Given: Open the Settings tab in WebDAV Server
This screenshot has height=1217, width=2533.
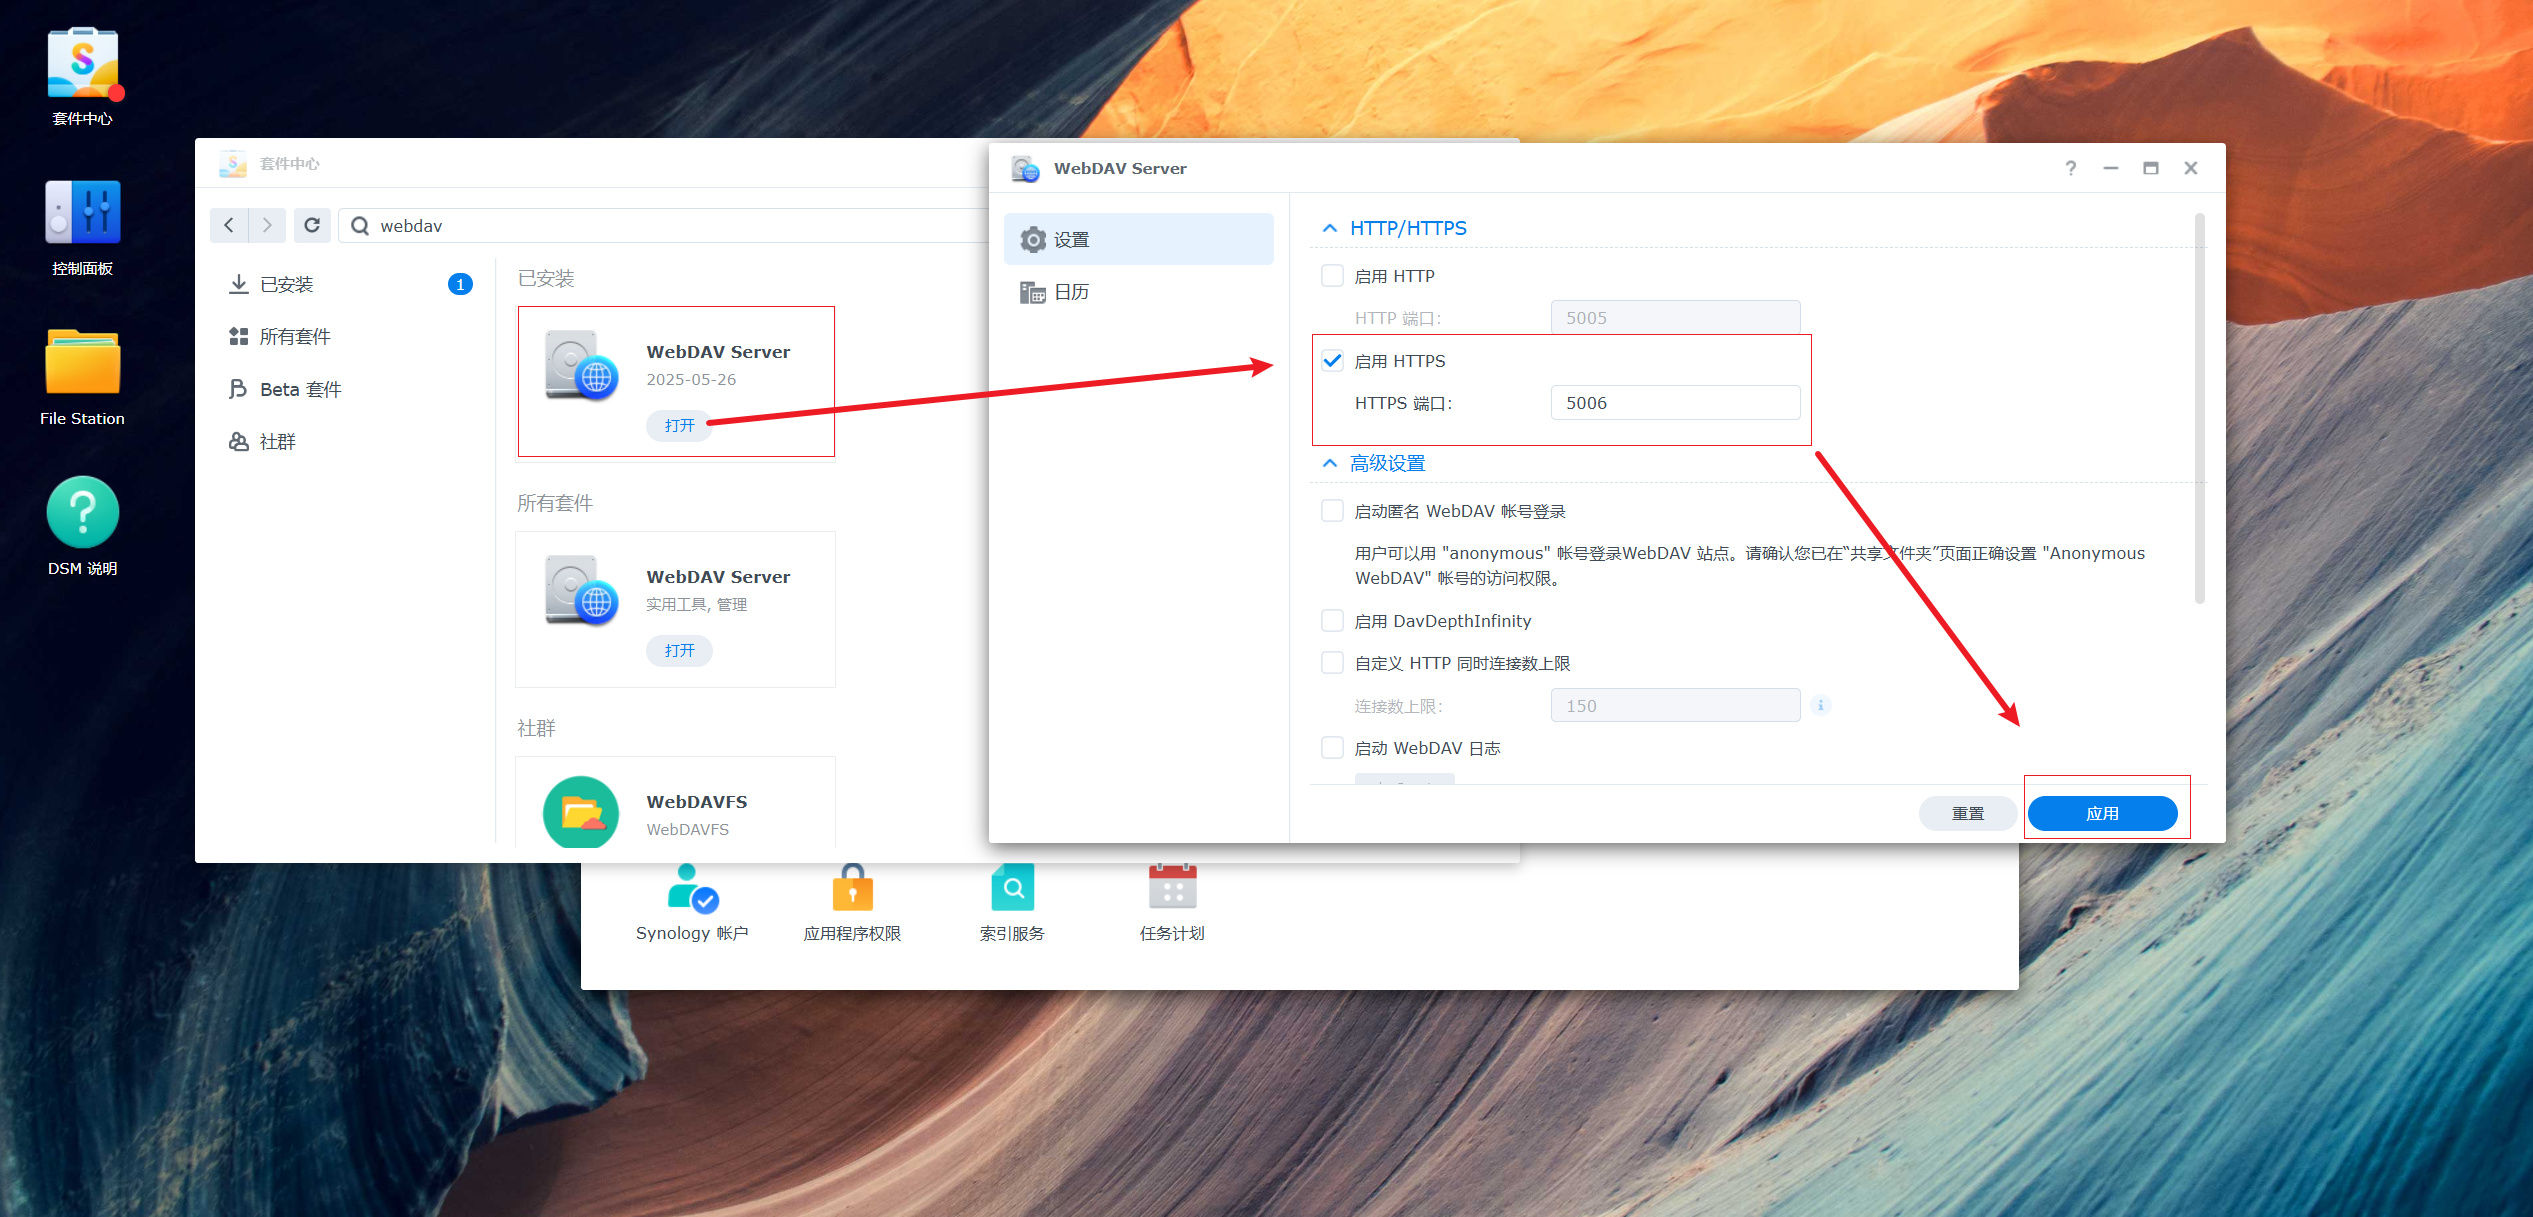Looking at the screenshot, I should pos(1139,240).
